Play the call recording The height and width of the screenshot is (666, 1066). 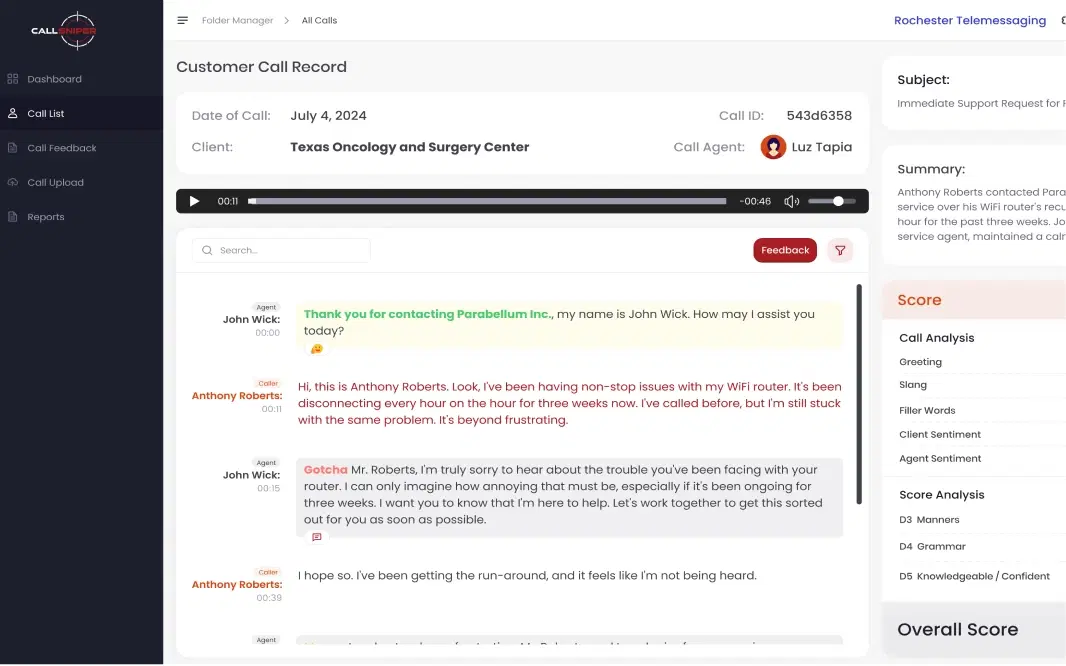(194, 201)
